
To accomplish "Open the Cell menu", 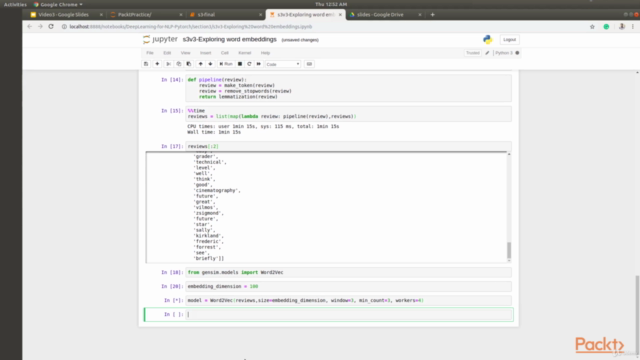I will pos(224,53).
